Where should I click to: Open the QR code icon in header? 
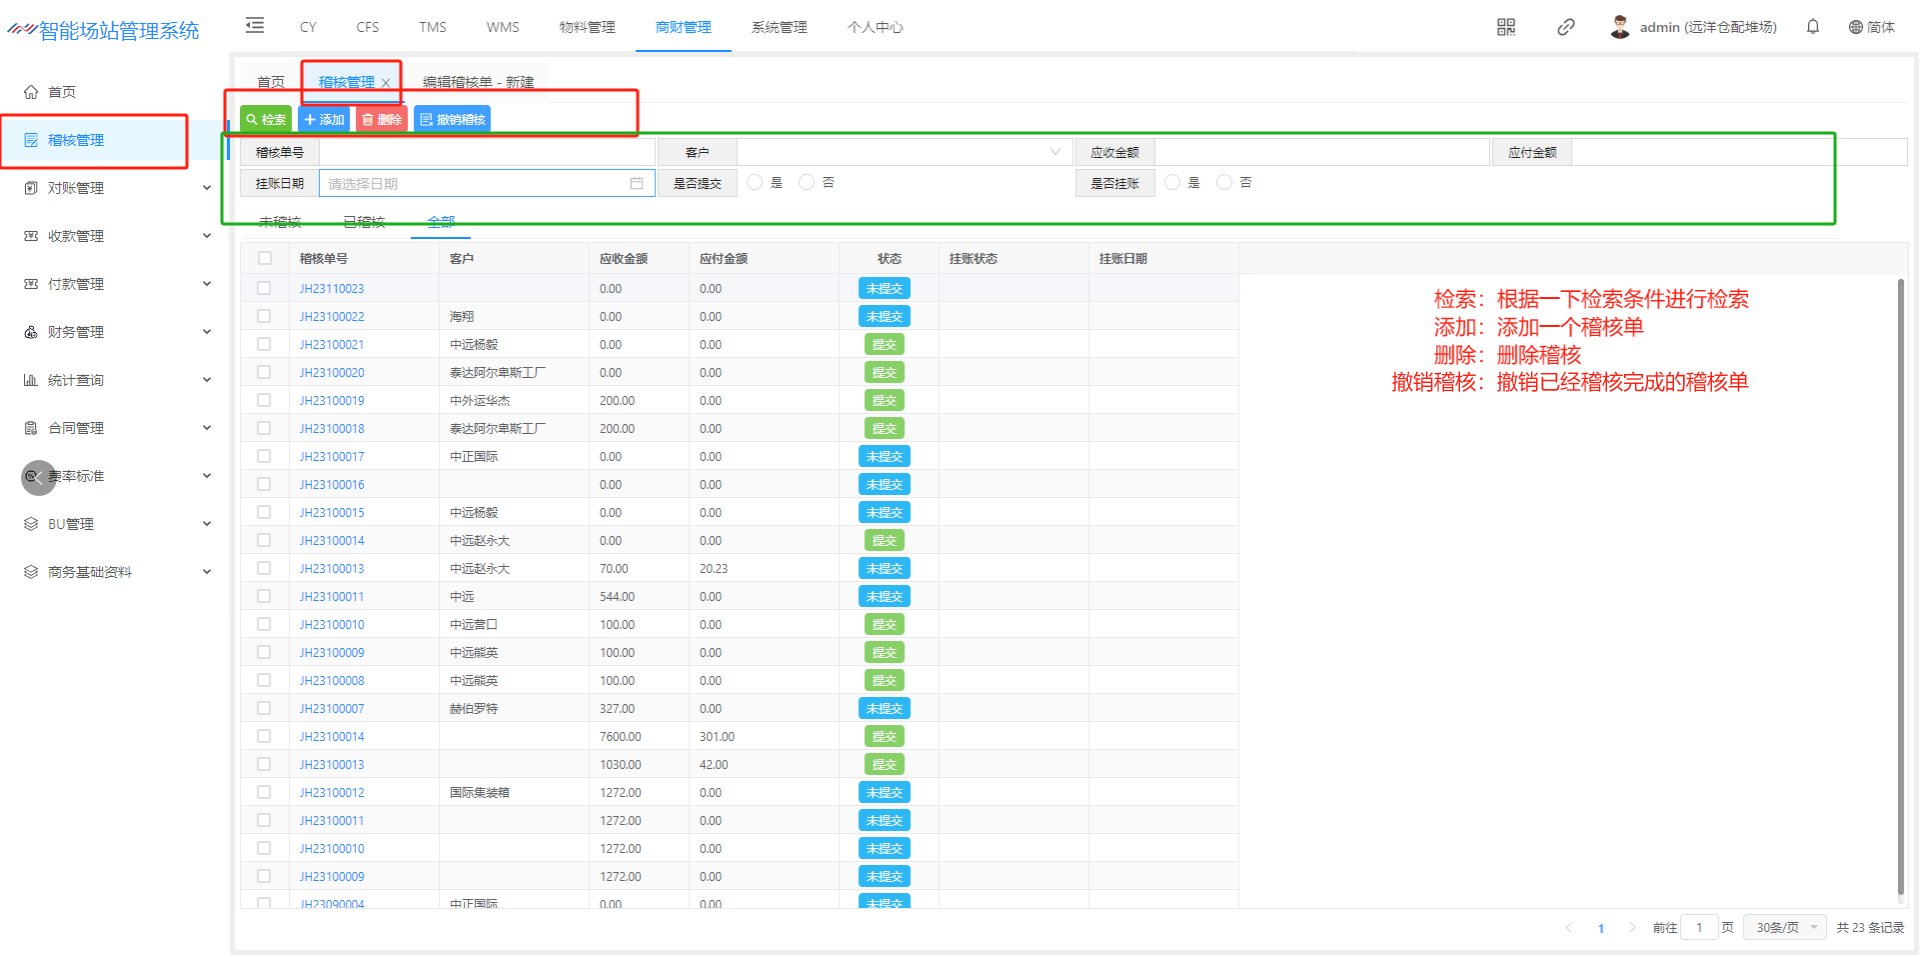pos(1505,27)
